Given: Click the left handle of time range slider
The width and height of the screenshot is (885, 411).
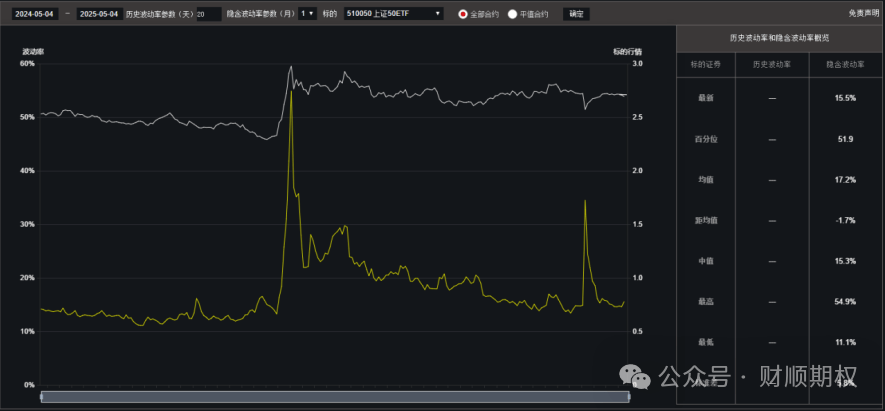Looking at the screenshot, I should [41, 397].
